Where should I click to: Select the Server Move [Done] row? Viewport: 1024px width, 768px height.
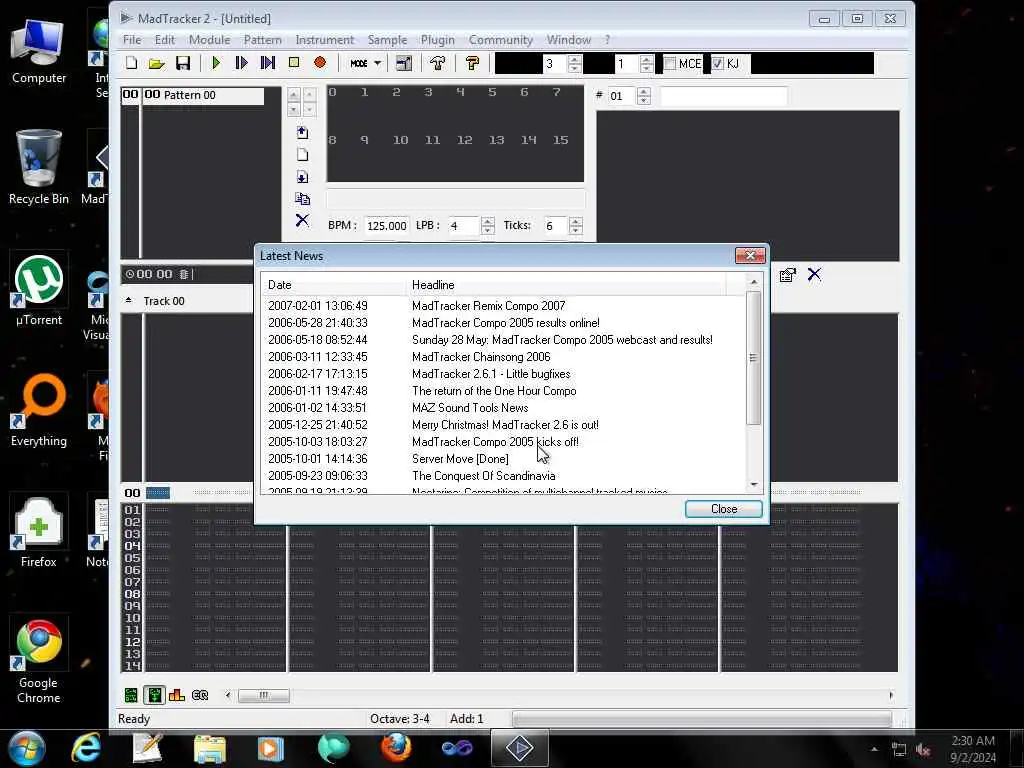coord(503,459)
